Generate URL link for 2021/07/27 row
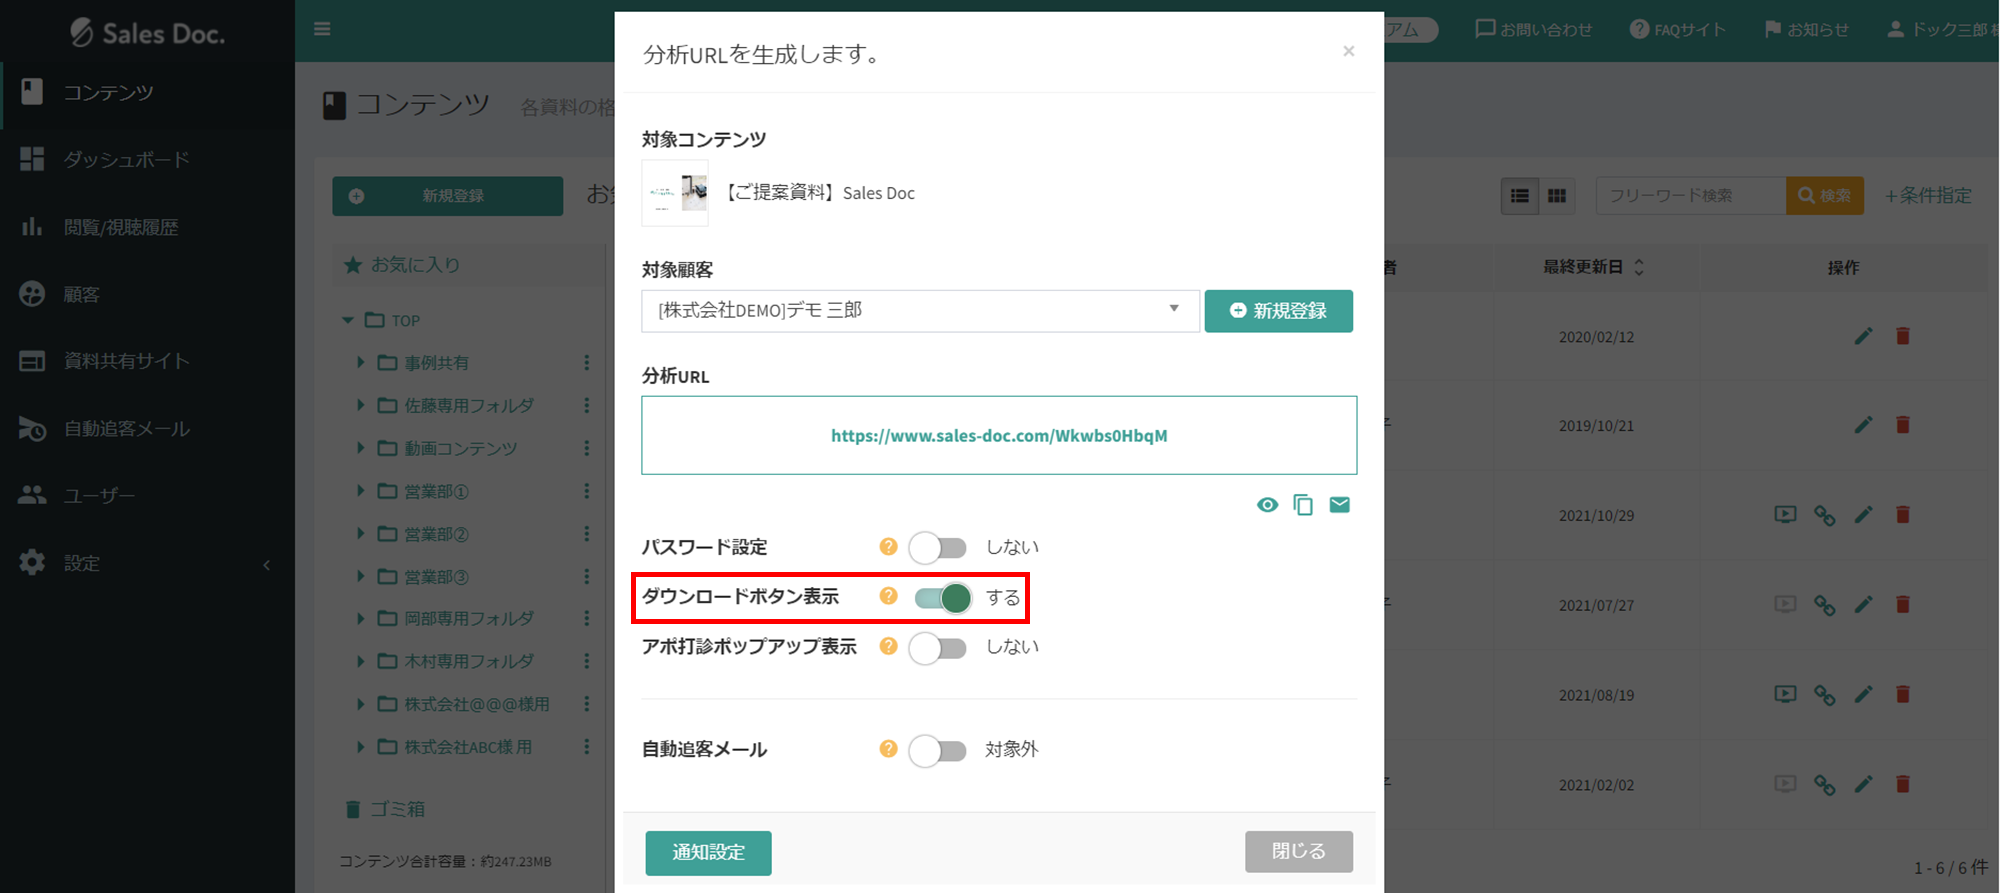 pyautogui.click(x=1825, y=605)
